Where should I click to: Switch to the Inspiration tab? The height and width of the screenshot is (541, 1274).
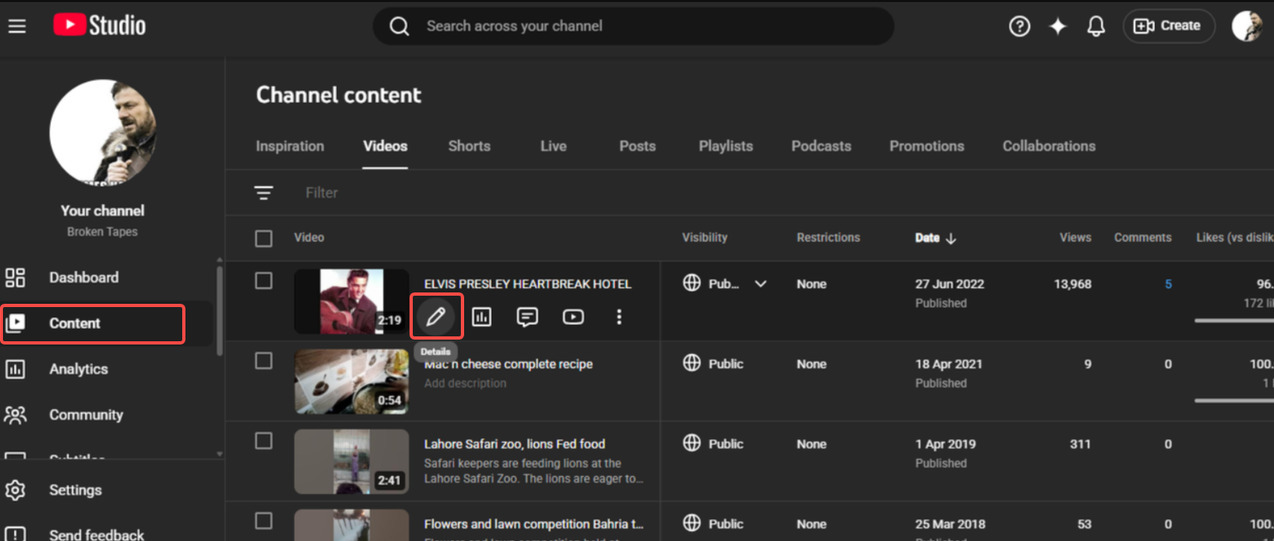tap(290, 146)
